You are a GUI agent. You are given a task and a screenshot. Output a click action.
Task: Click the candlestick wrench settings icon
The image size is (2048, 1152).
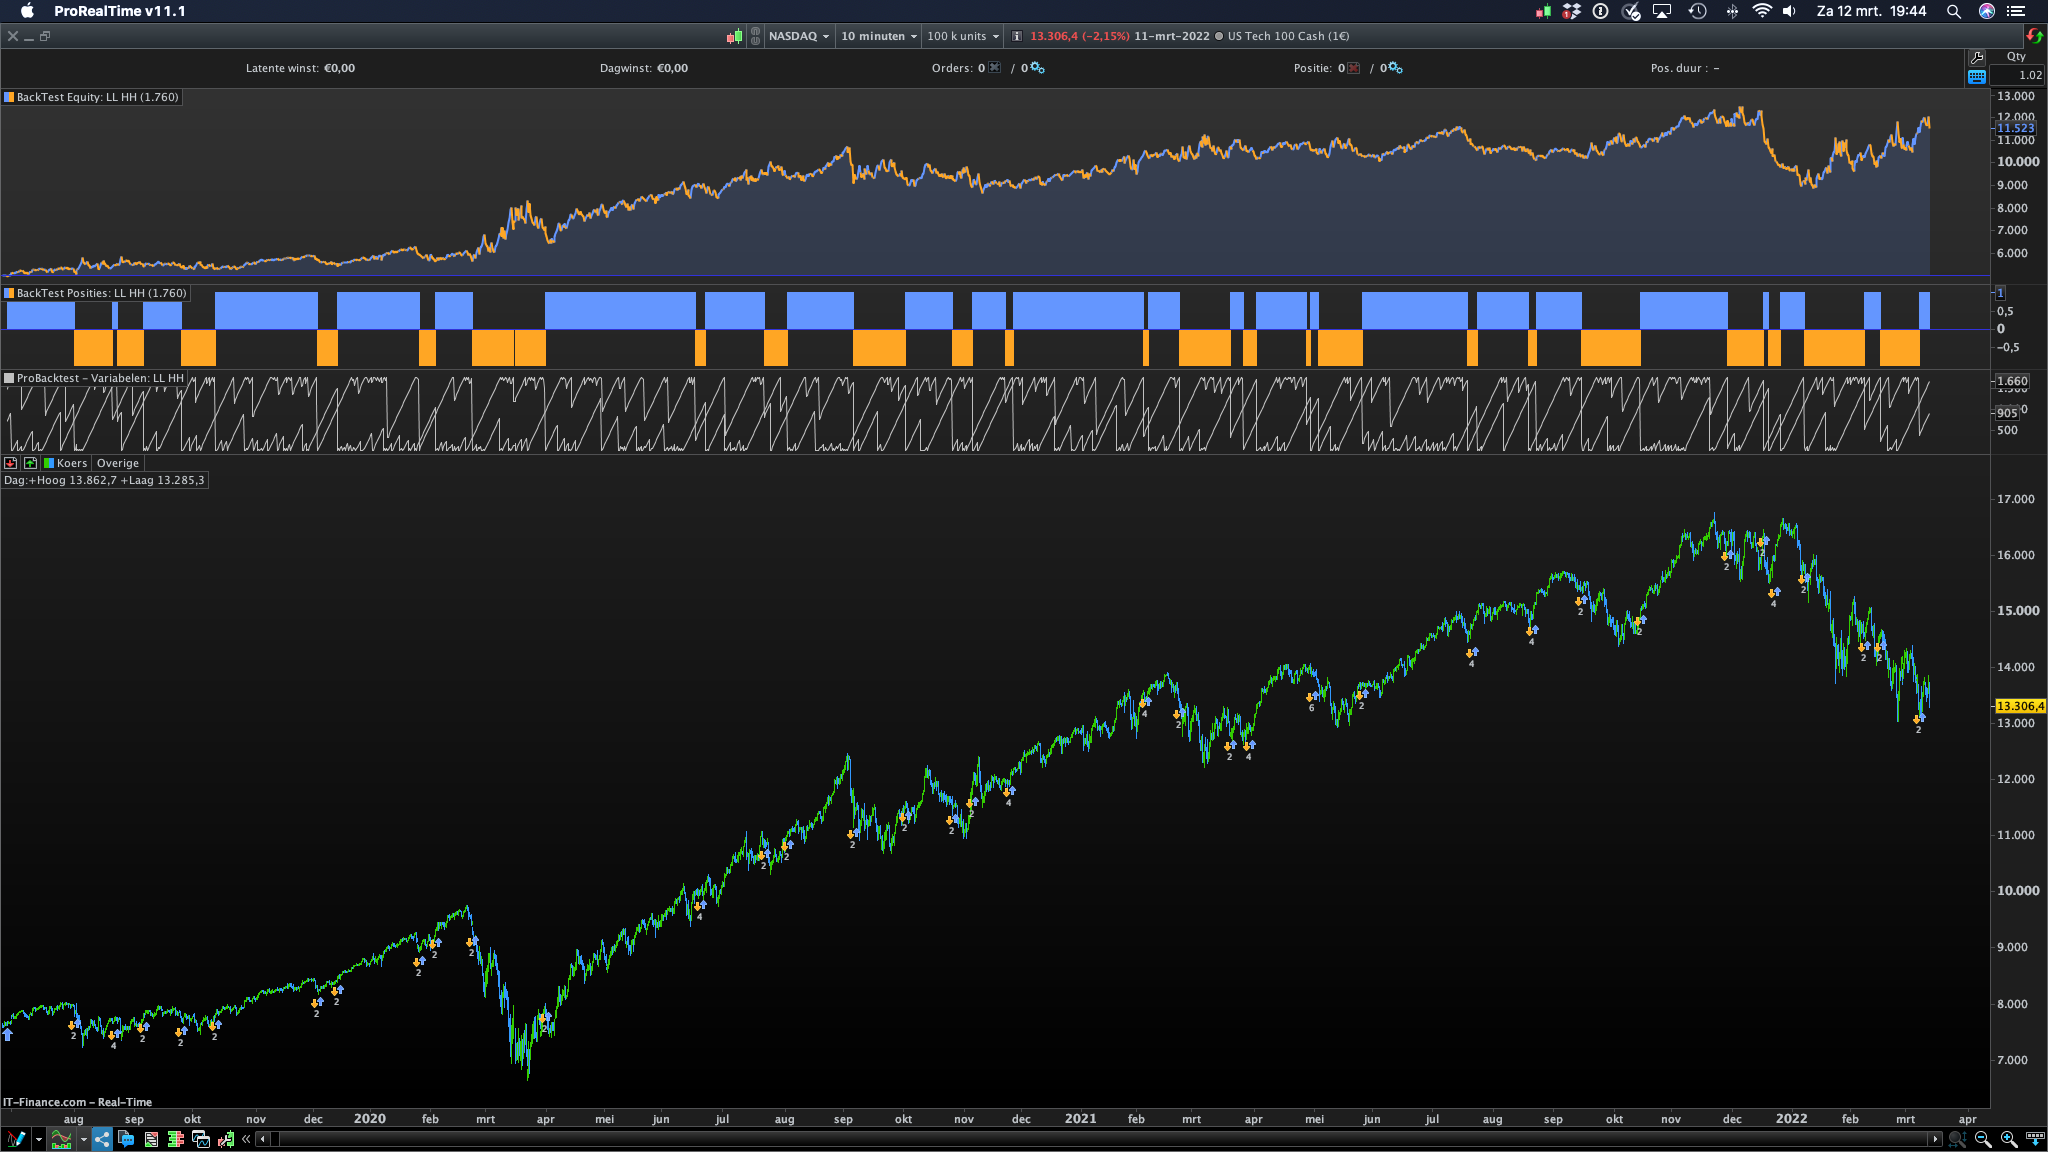coord(226,1139)
